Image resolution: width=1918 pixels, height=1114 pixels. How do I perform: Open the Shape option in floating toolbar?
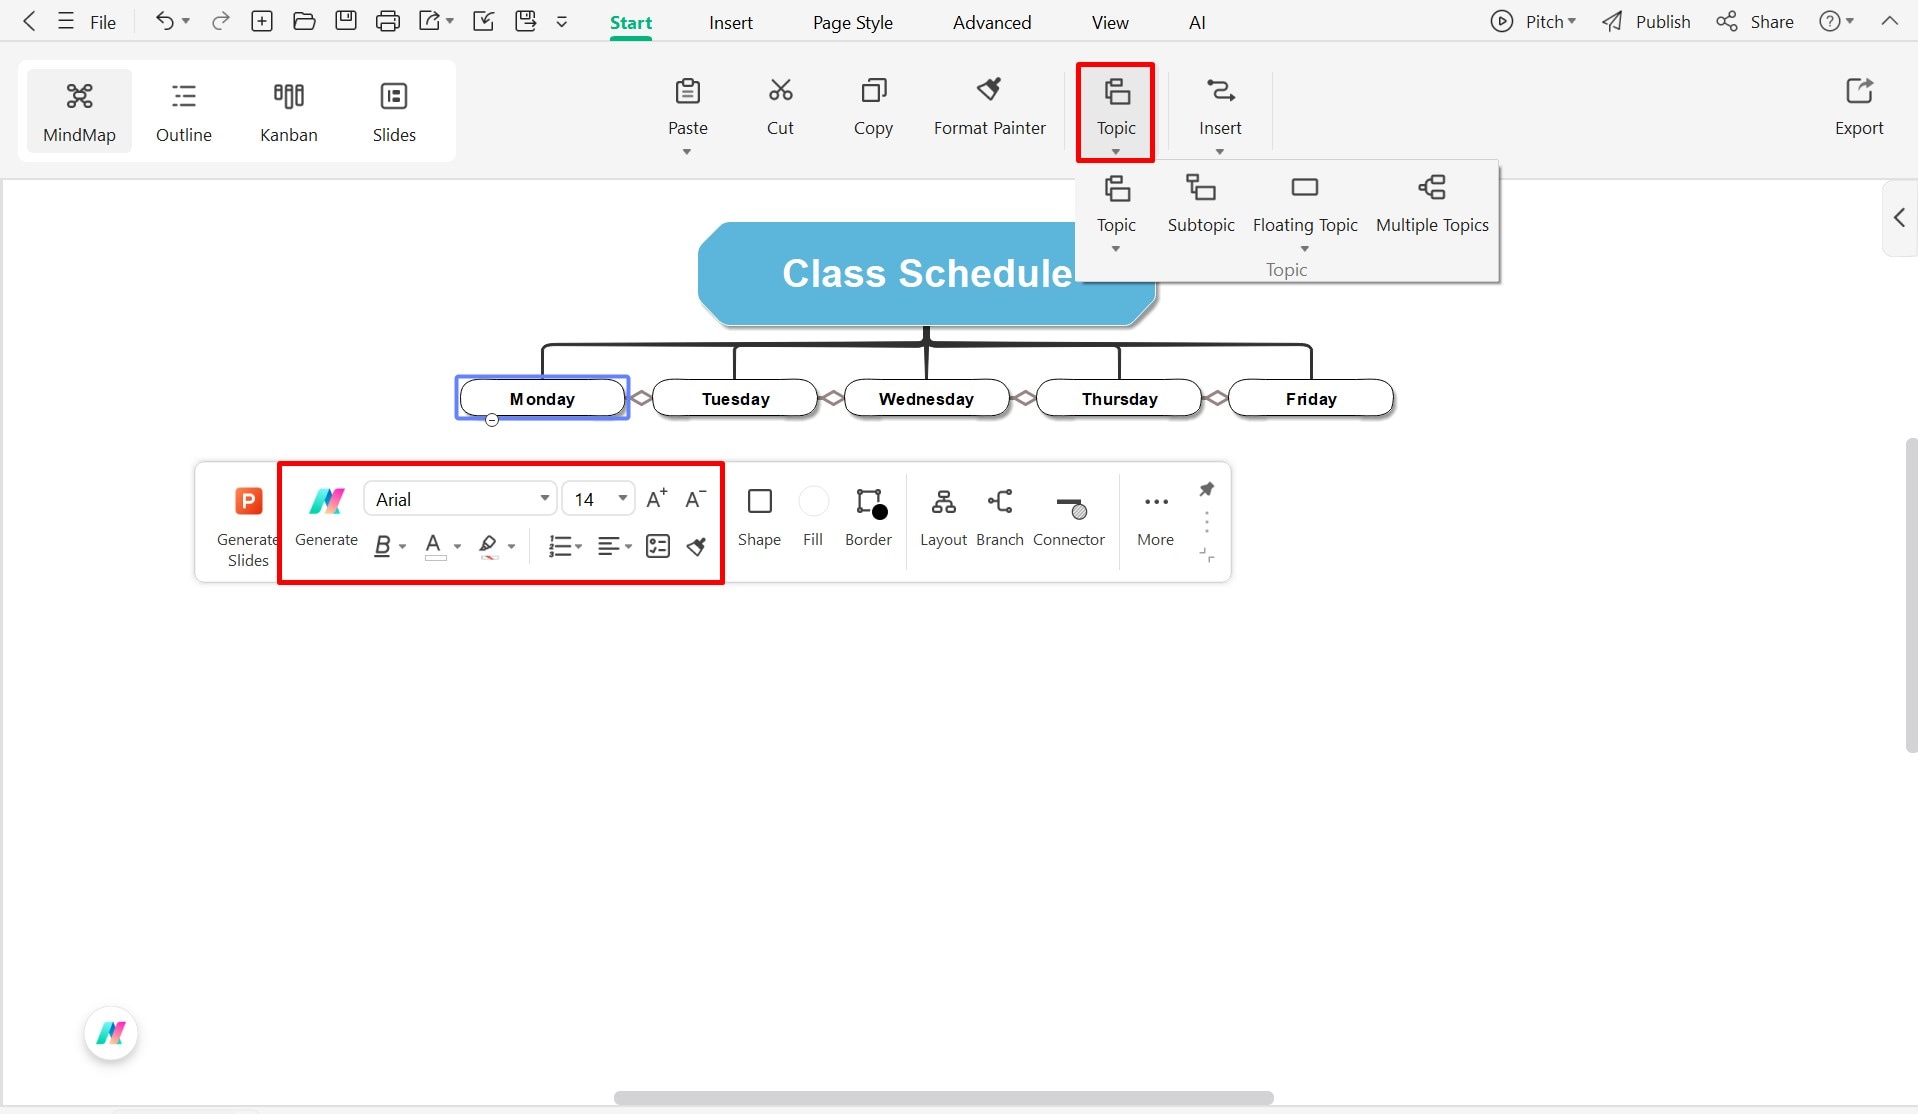(759, 517)
